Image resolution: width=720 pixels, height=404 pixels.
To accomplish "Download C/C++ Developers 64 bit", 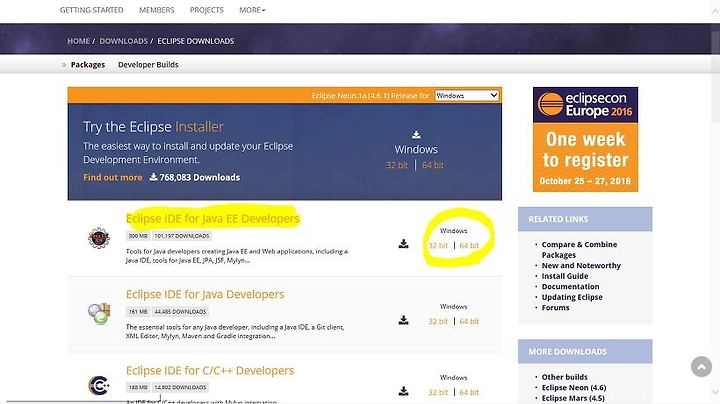I will pos(469,392).
